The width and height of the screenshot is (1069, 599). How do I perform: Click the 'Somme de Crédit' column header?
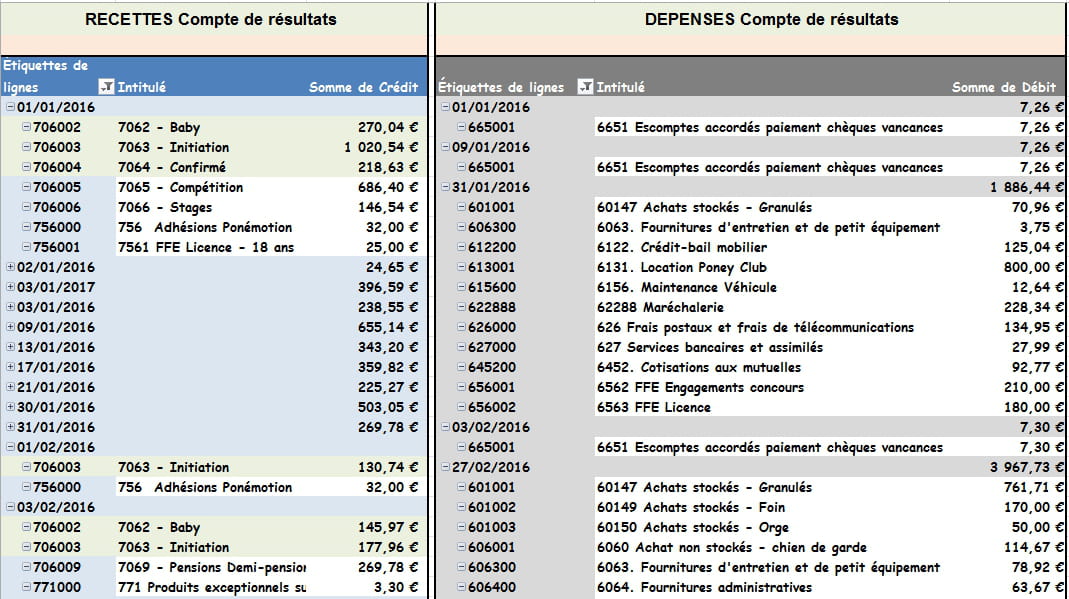click(363, 87)
